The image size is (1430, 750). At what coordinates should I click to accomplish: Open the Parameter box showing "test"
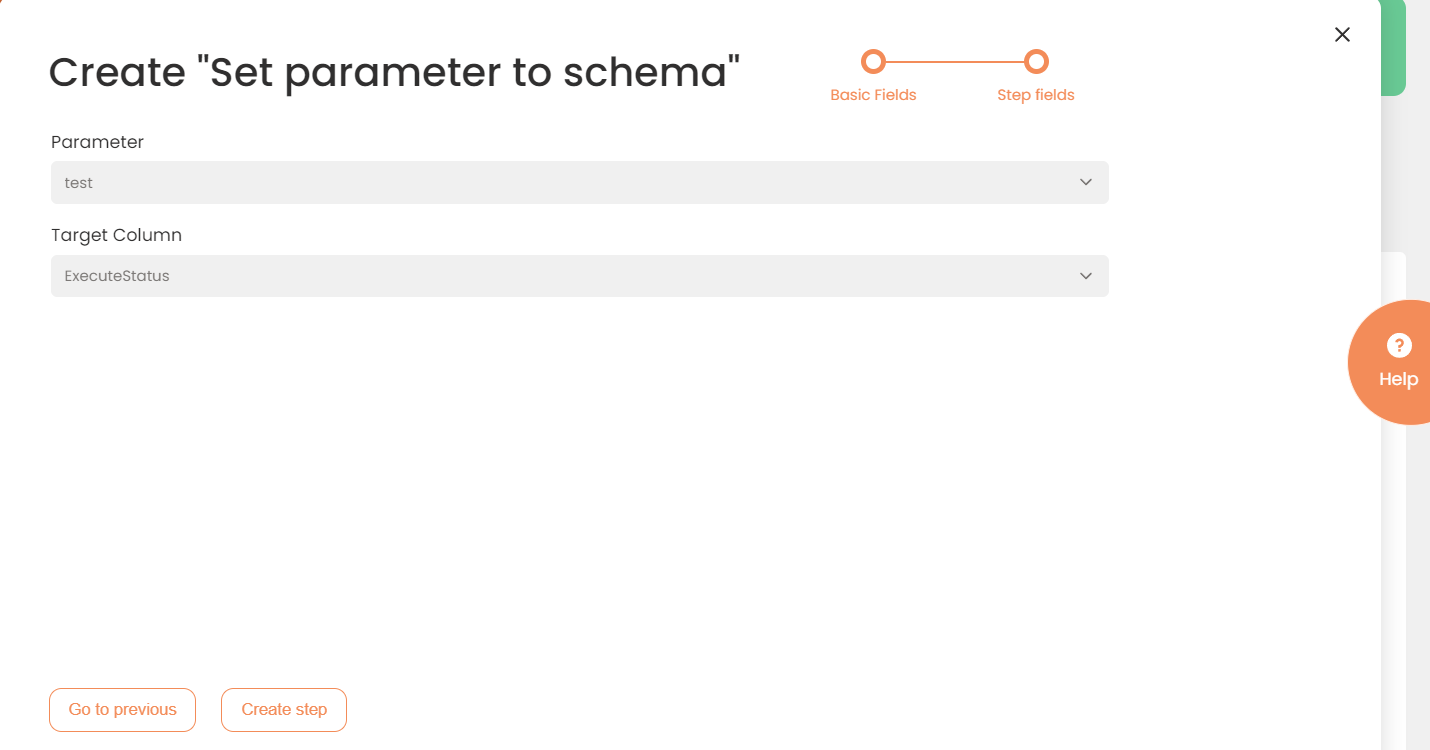pos(560,183)
